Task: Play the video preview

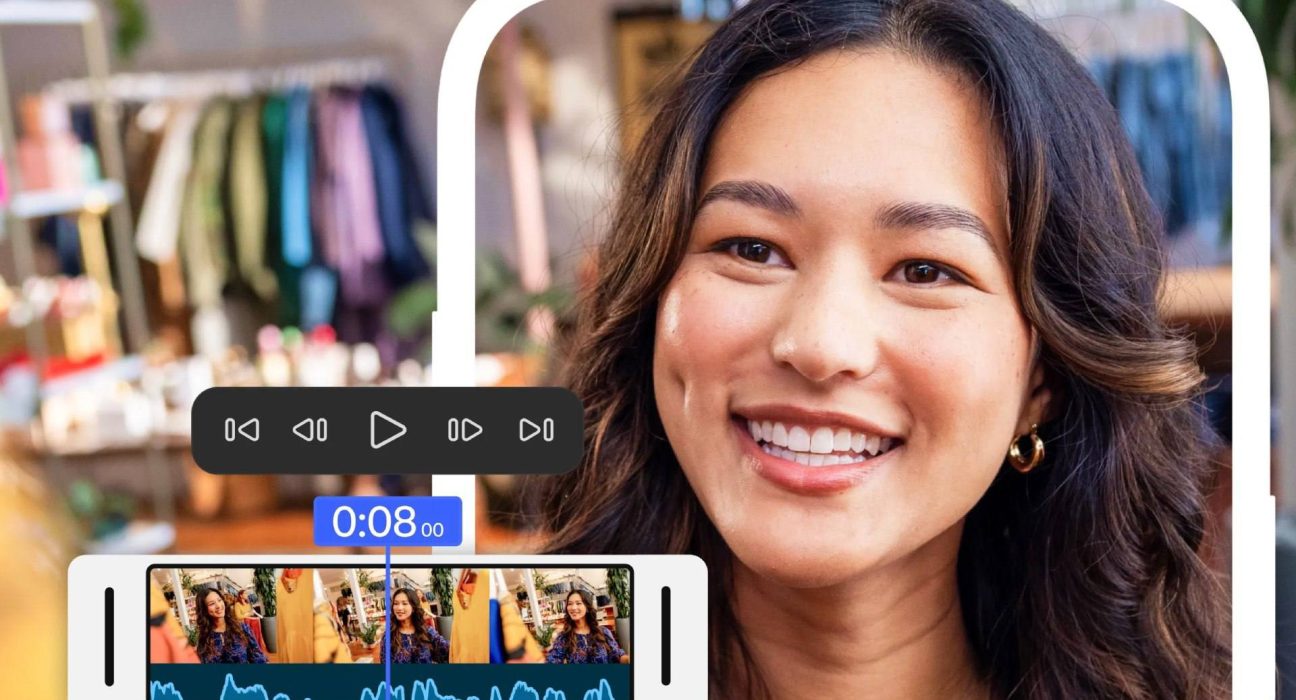Action: [387, 430]
